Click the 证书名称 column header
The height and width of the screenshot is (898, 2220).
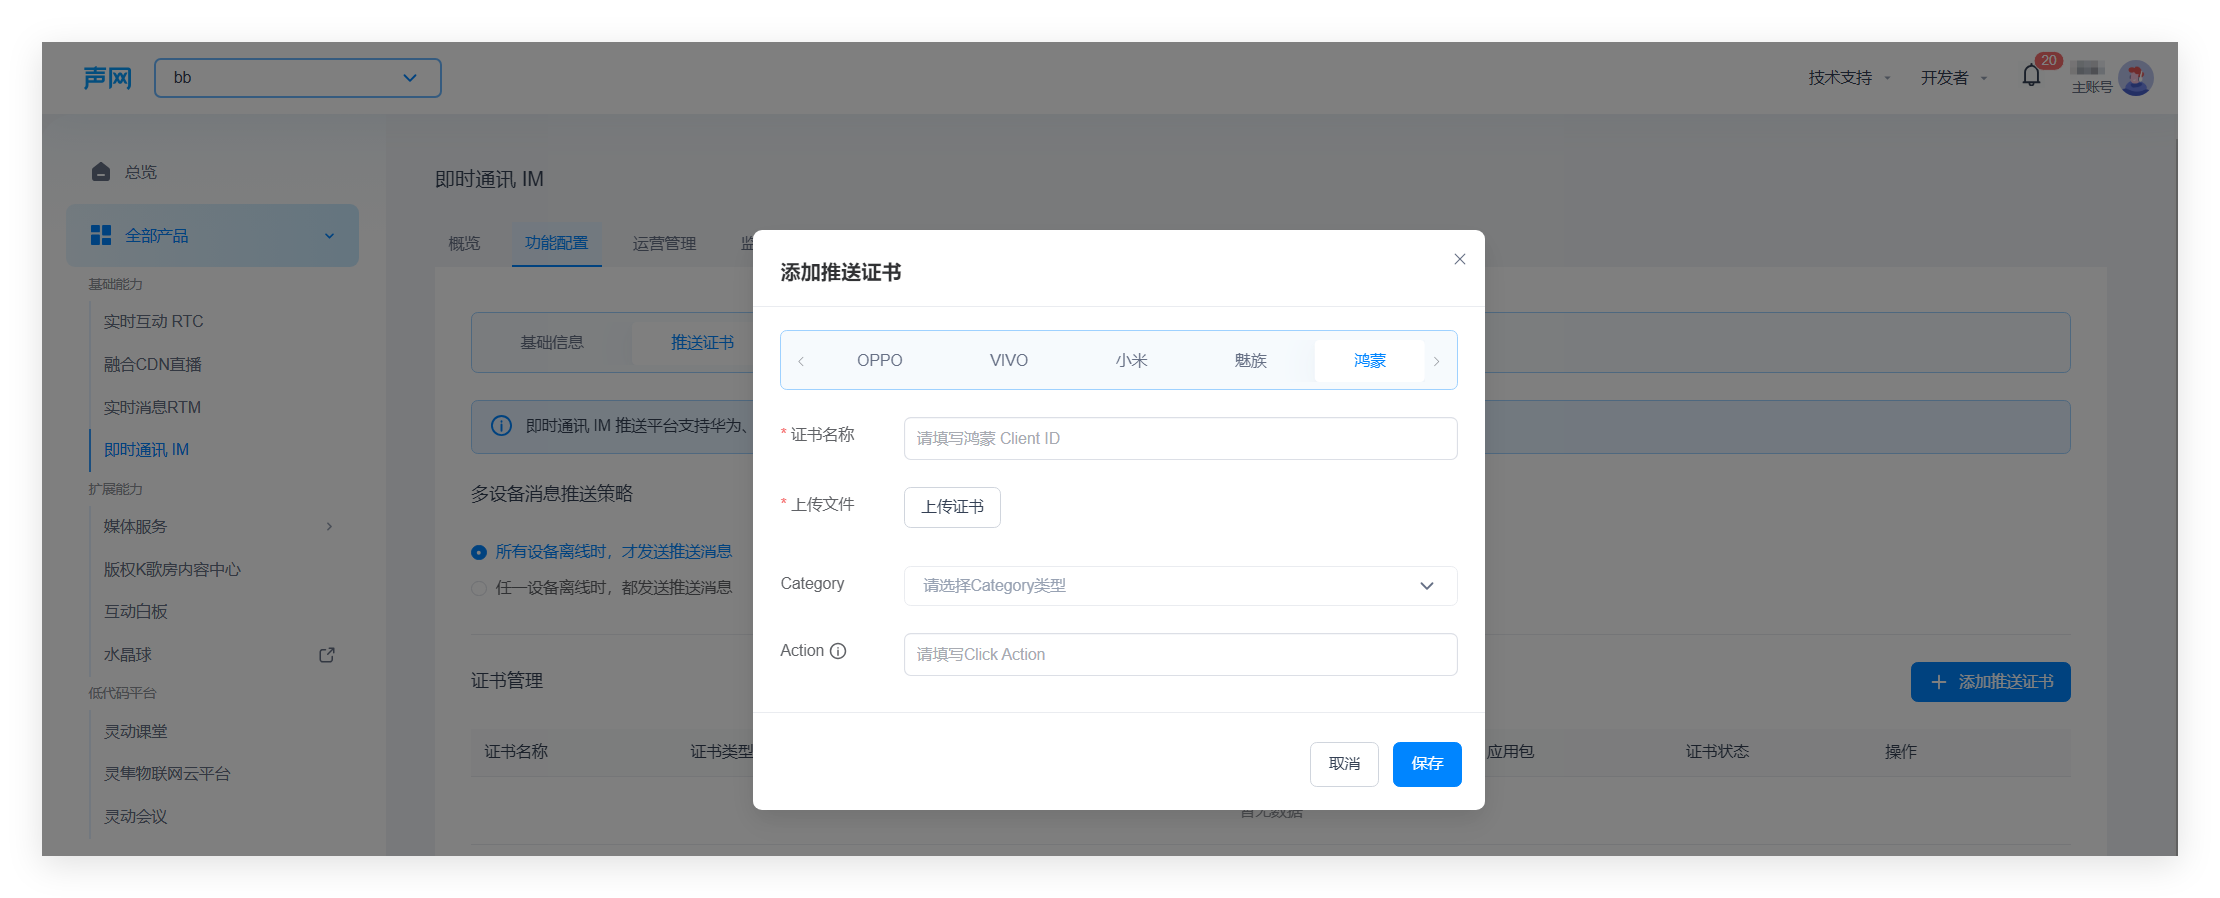pyautogui.click(x=516, y=752)
